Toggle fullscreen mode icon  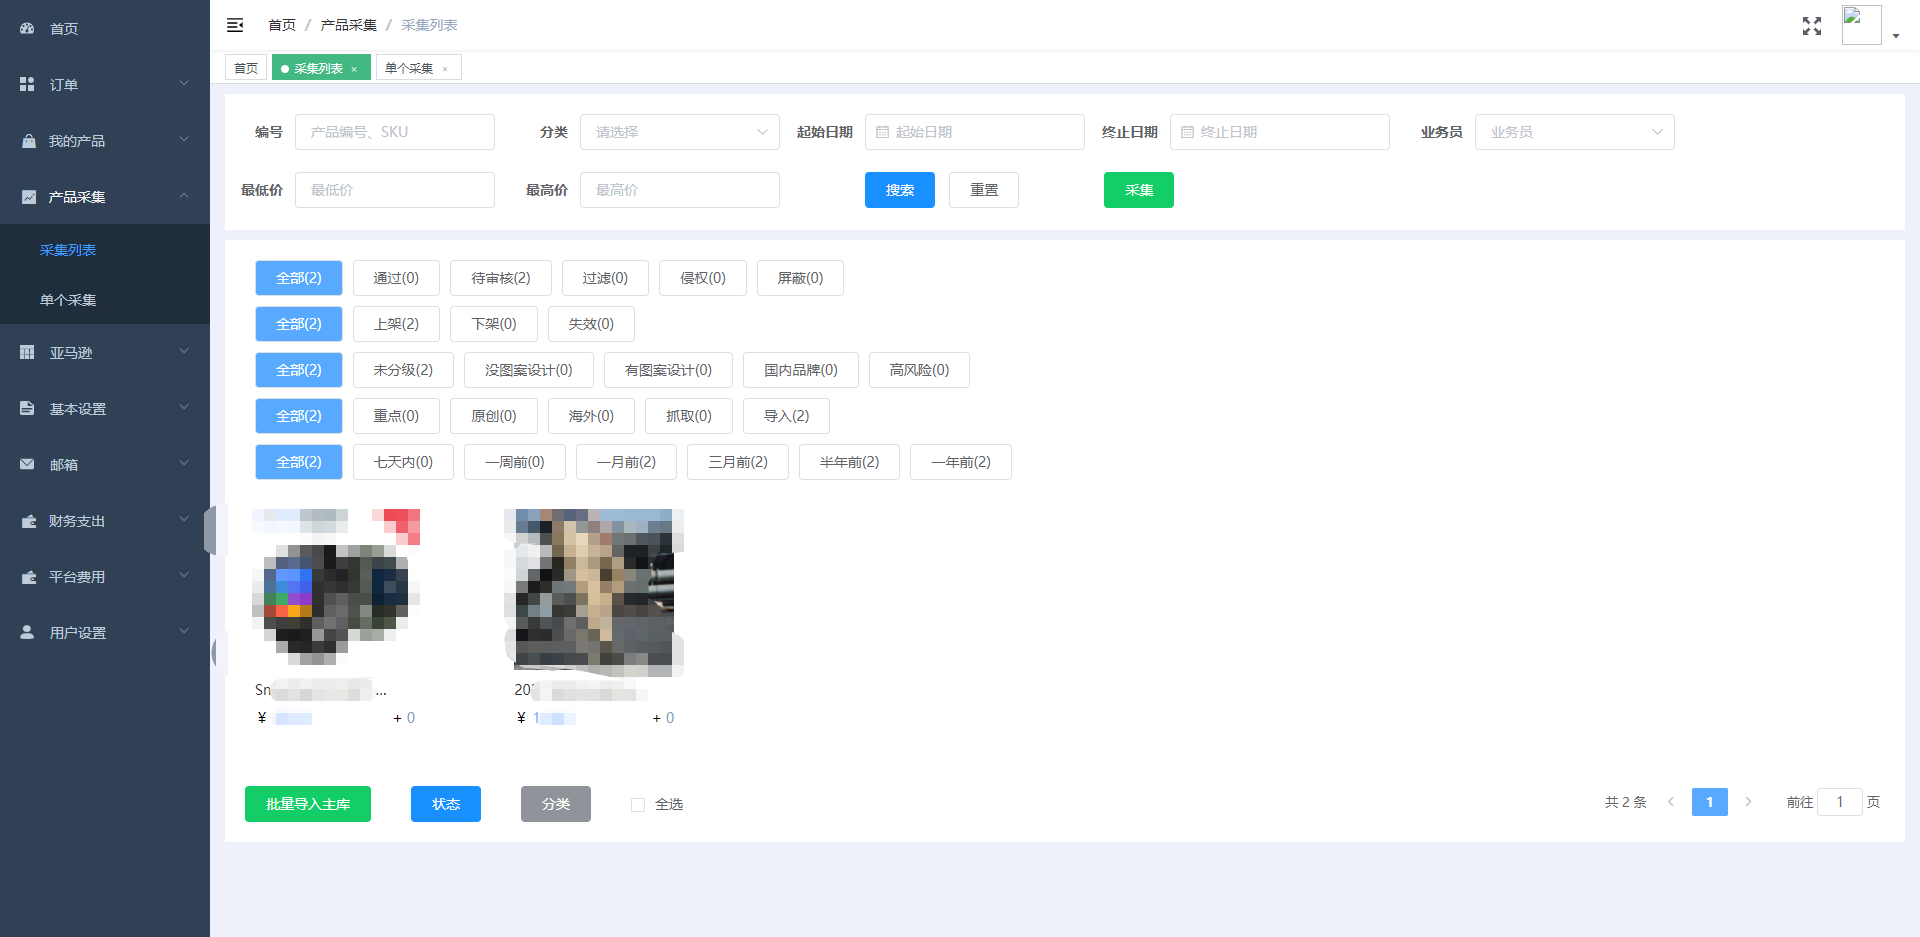point(1811,26)
